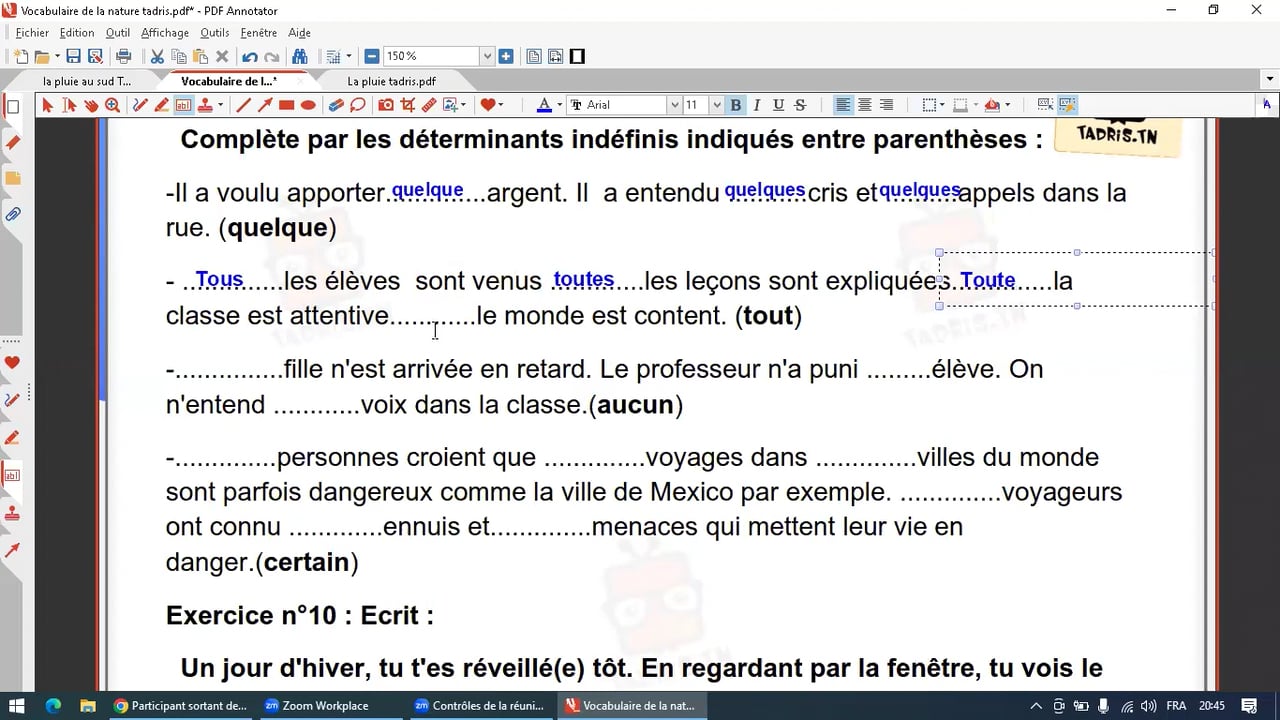Select the Ellipse shape tool
This screenshot has height=720, width=1280.
[308, 105]
